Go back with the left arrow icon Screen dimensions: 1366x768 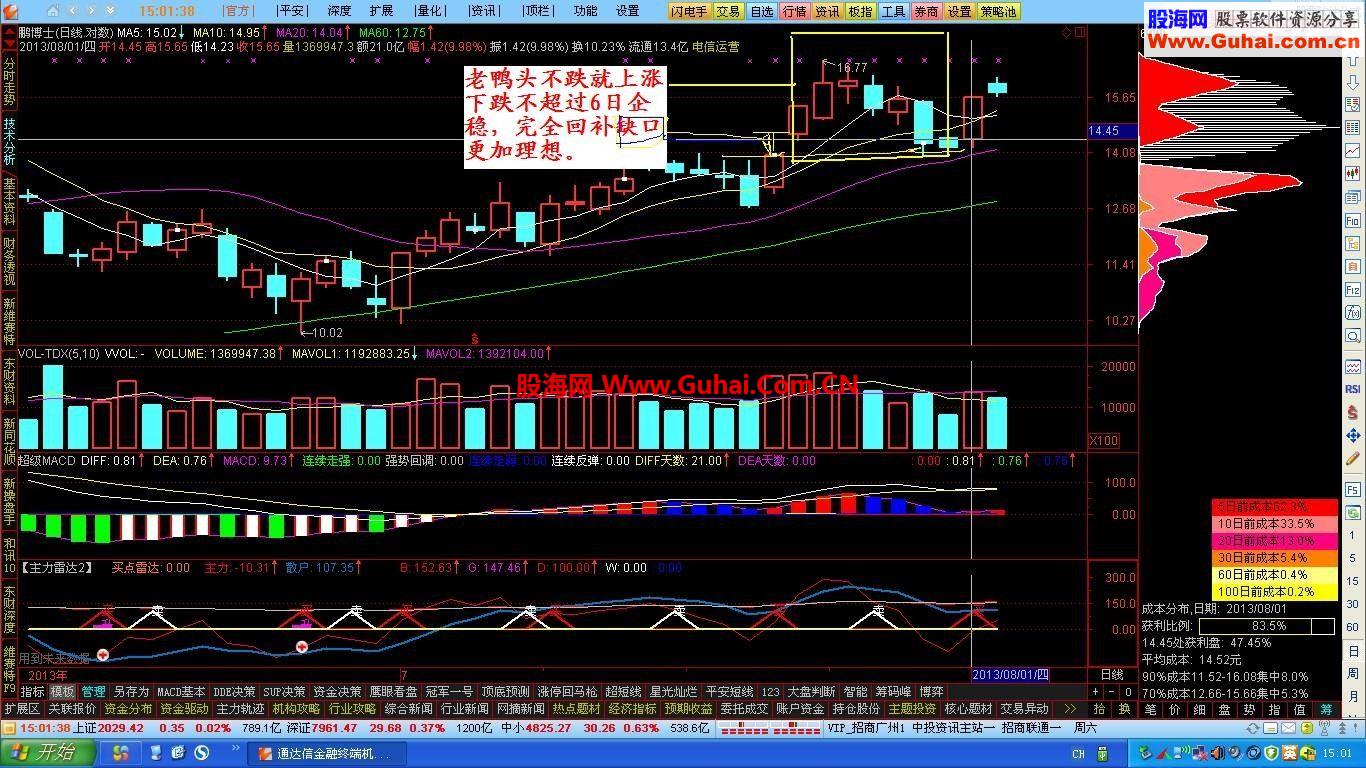point(72,11)
